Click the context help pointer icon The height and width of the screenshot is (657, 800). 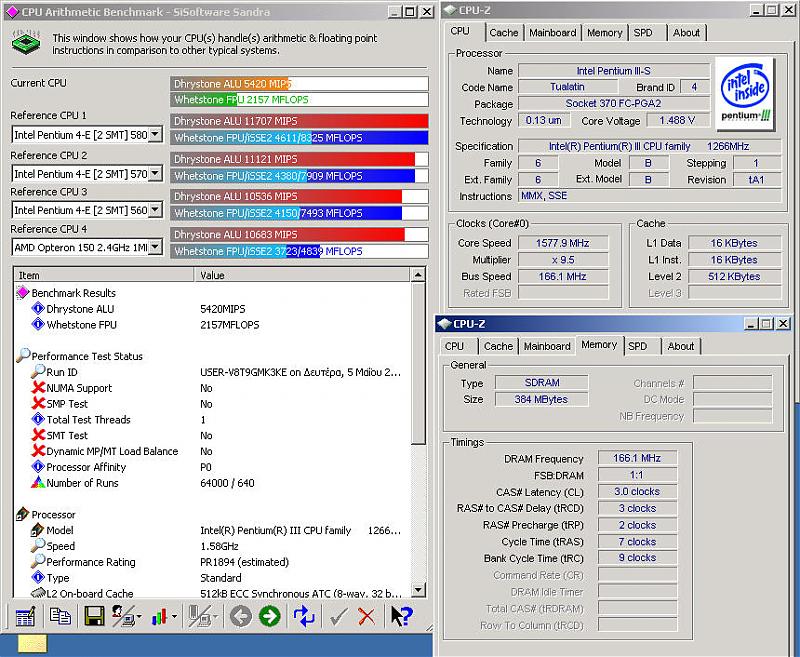tap(402, 616)
